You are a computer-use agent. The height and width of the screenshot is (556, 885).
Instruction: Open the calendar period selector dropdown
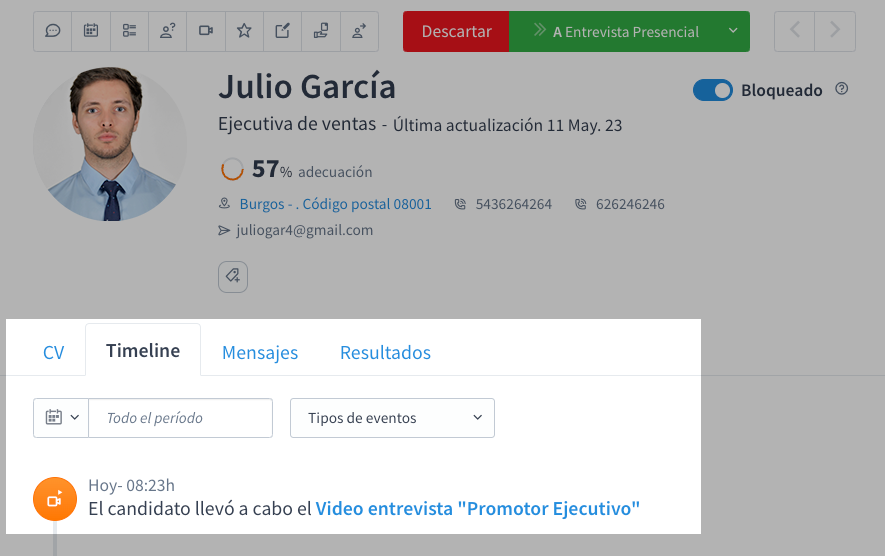pyautogui.click(x=61, y=418)
